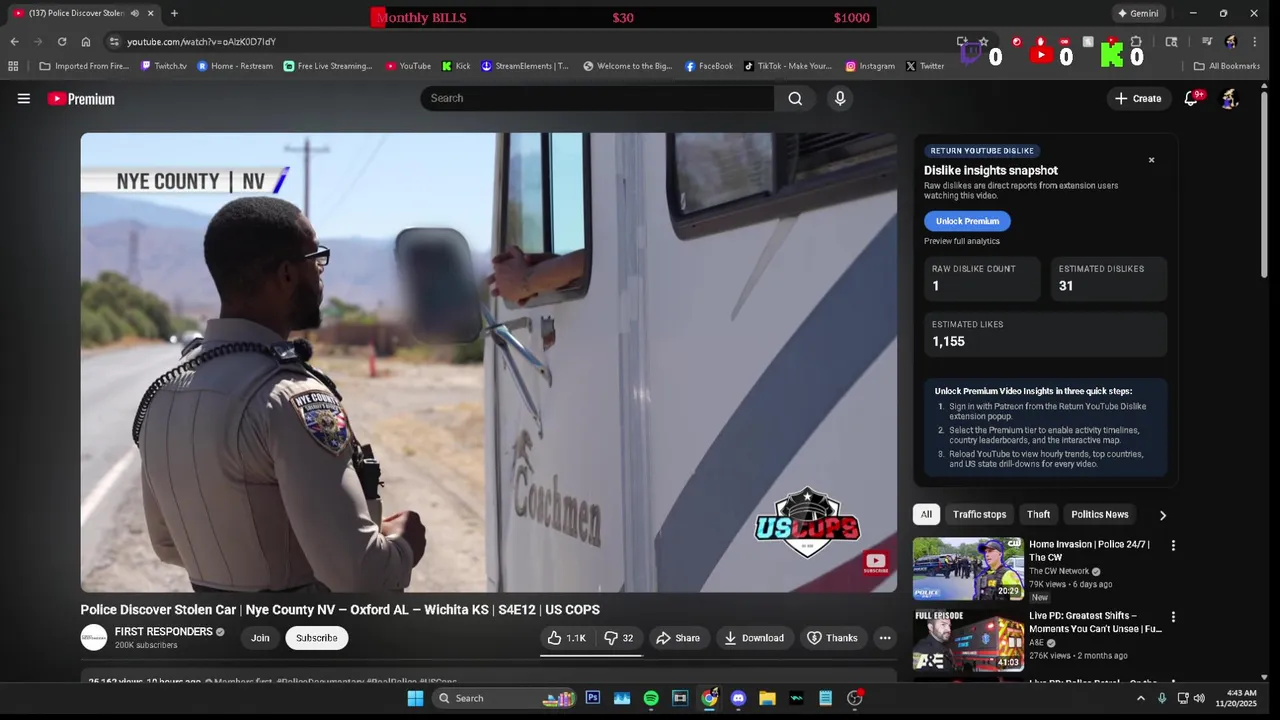
Task: Open FaceBook bookmark
Action: 709,66
